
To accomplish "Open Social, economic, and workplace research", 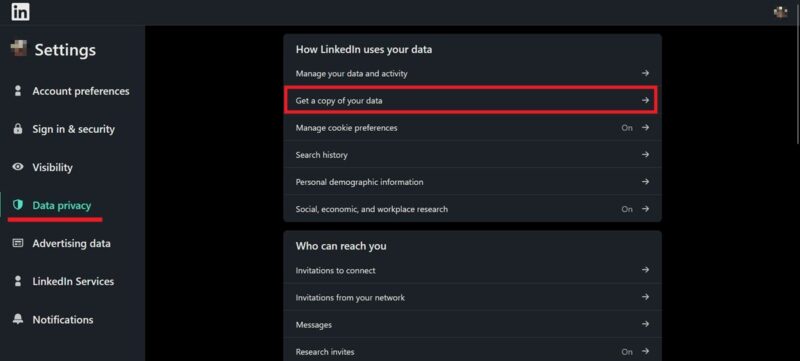I will (472, 209).
